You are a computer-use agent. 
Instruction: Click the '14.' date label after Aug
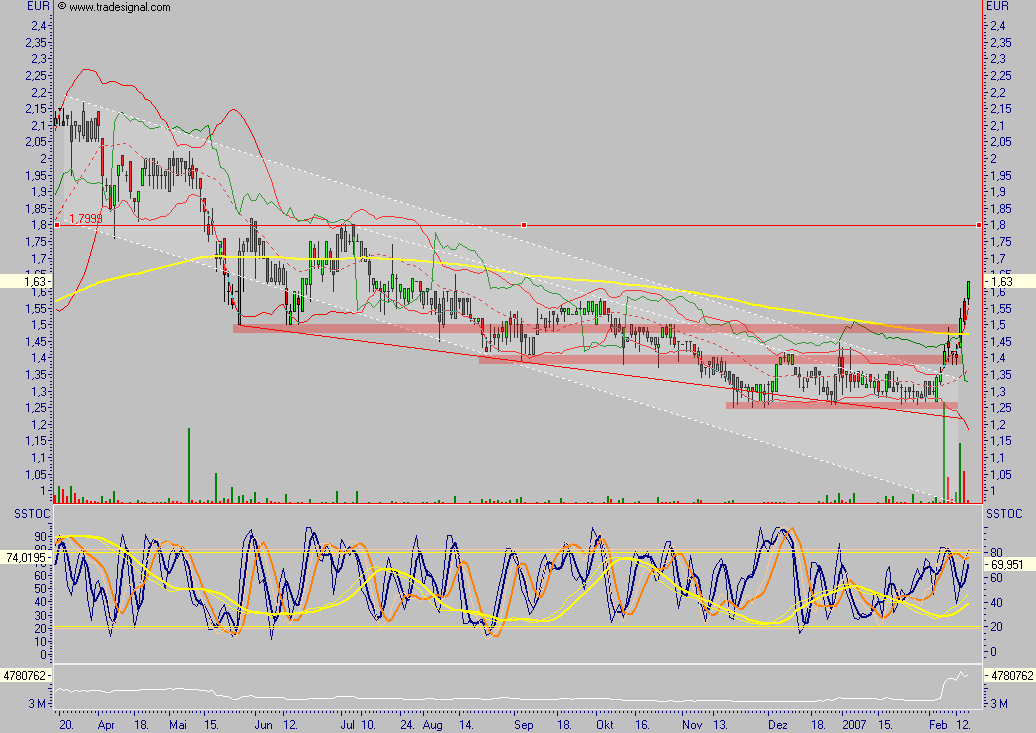pyautogui.click(x=466, y=724)
